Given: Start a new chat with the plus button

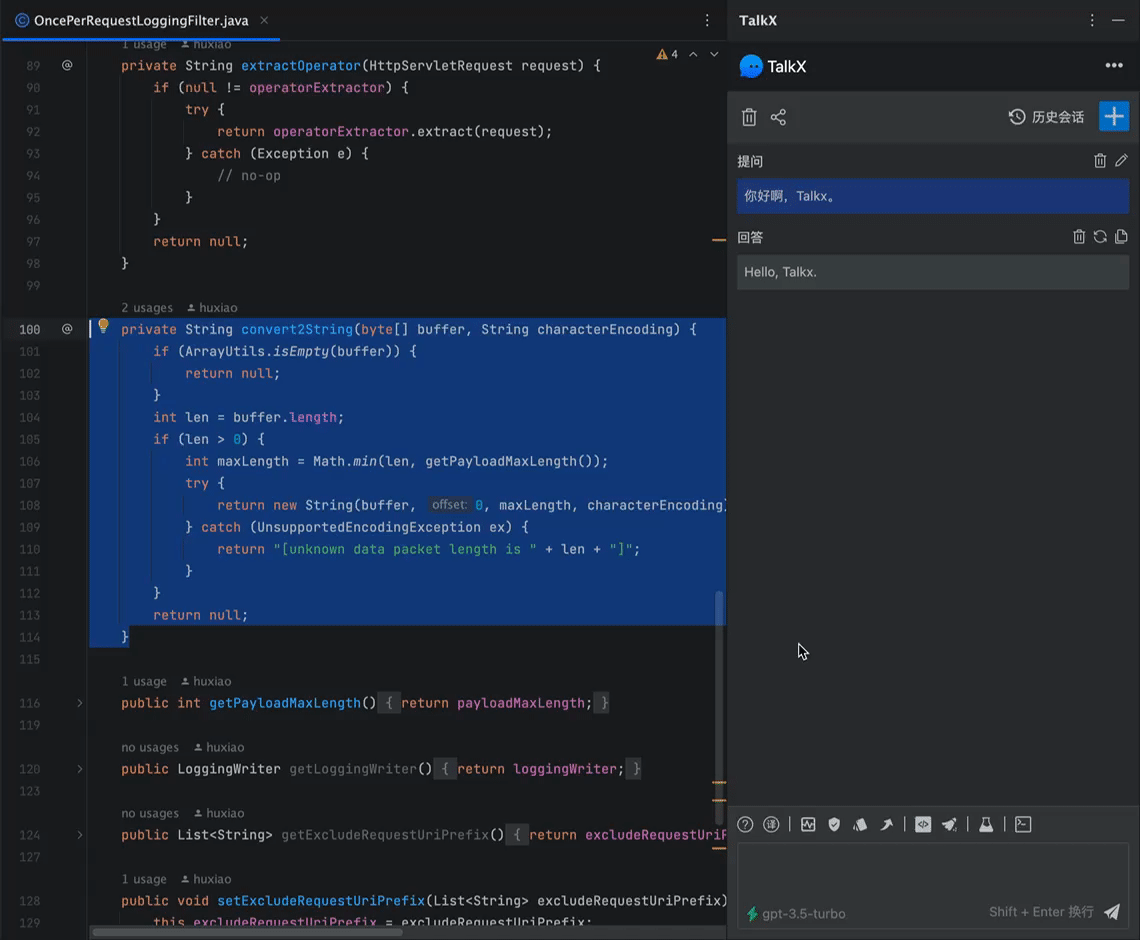Looking at the screenshot, I should (1114, 116).
